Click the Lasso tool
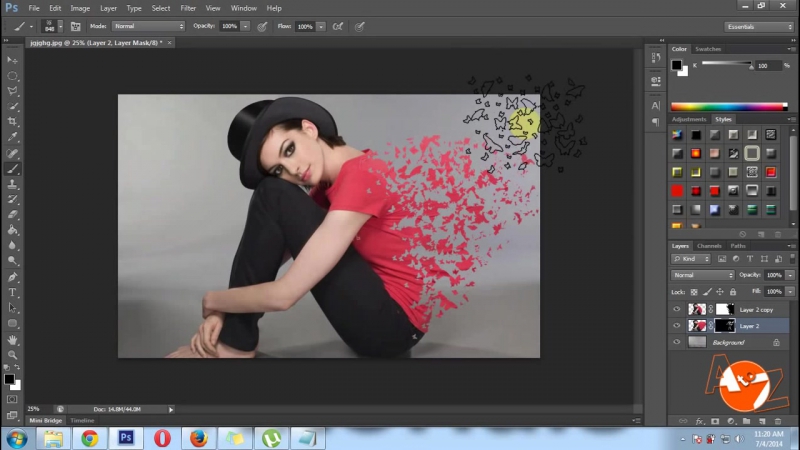The height and width of the screenshot is (450, 800). (x=13, y=90)
